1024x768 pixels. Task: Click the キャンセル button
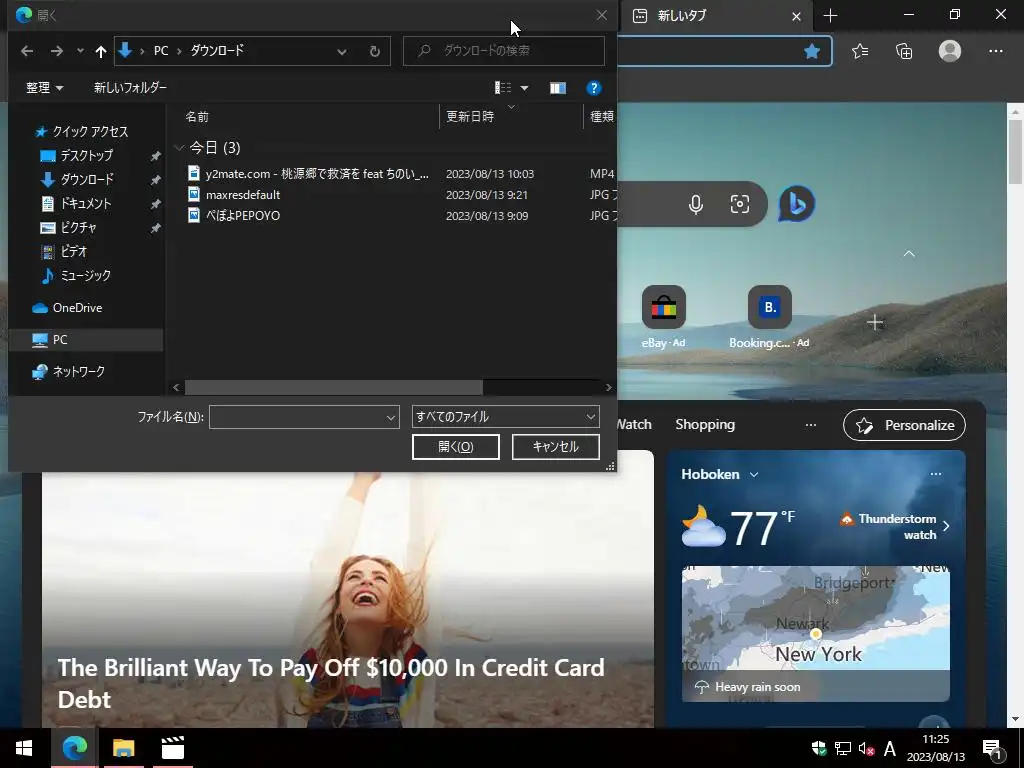(556, 447)
